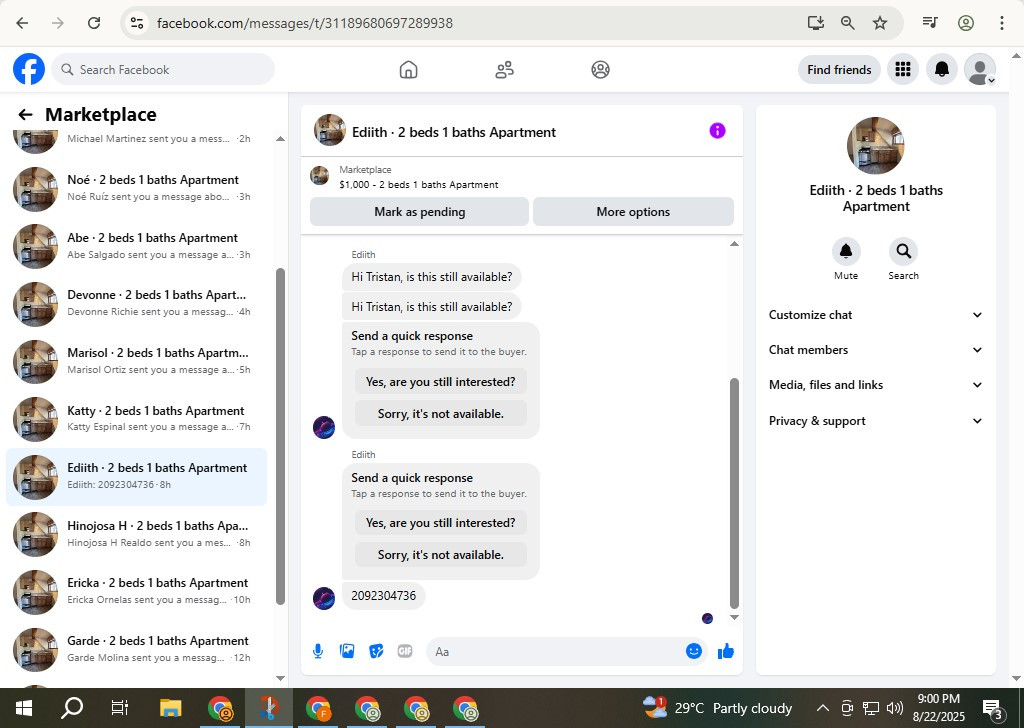Click the browser reload button

pyautogui.click(x=94, y=23)
